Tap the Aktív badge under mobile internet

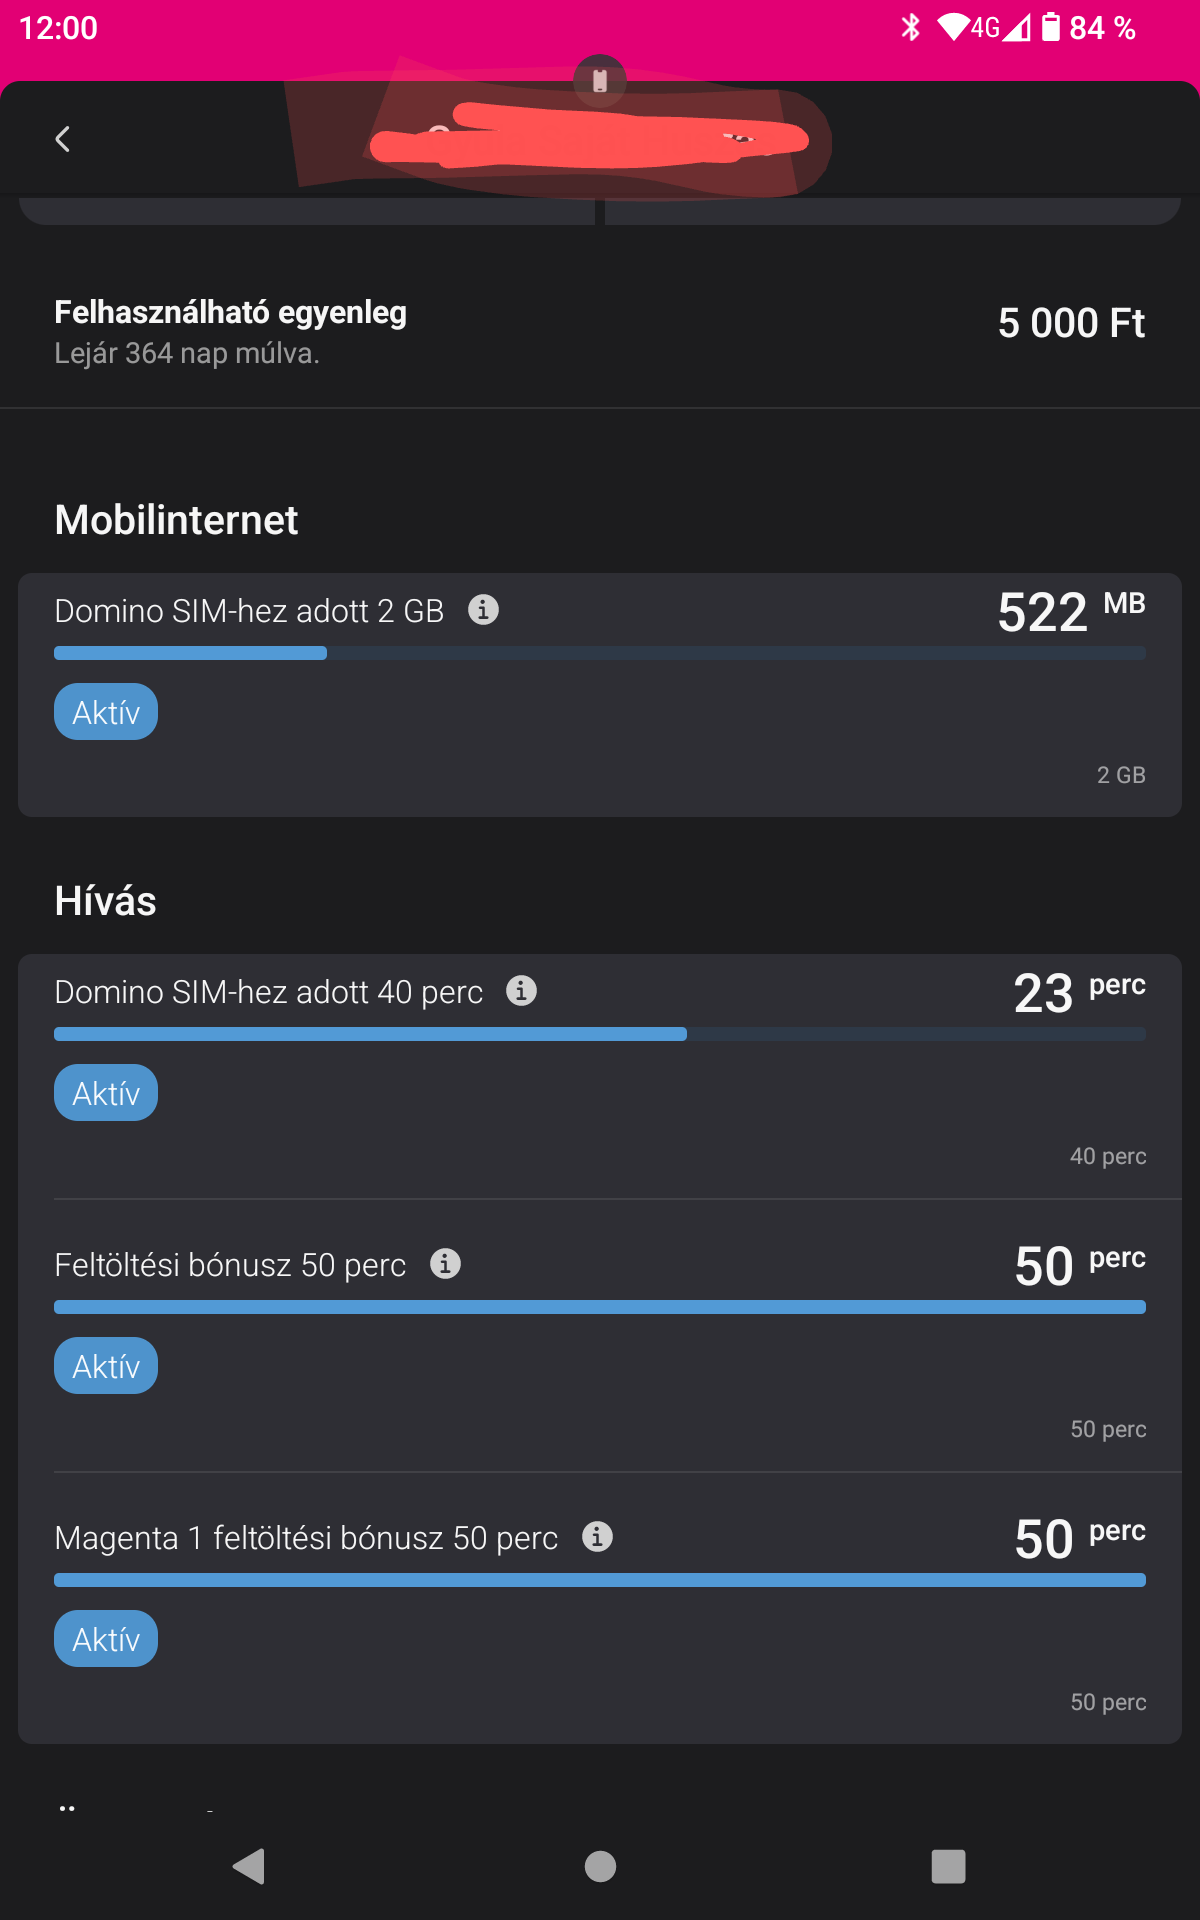(106, 712)
